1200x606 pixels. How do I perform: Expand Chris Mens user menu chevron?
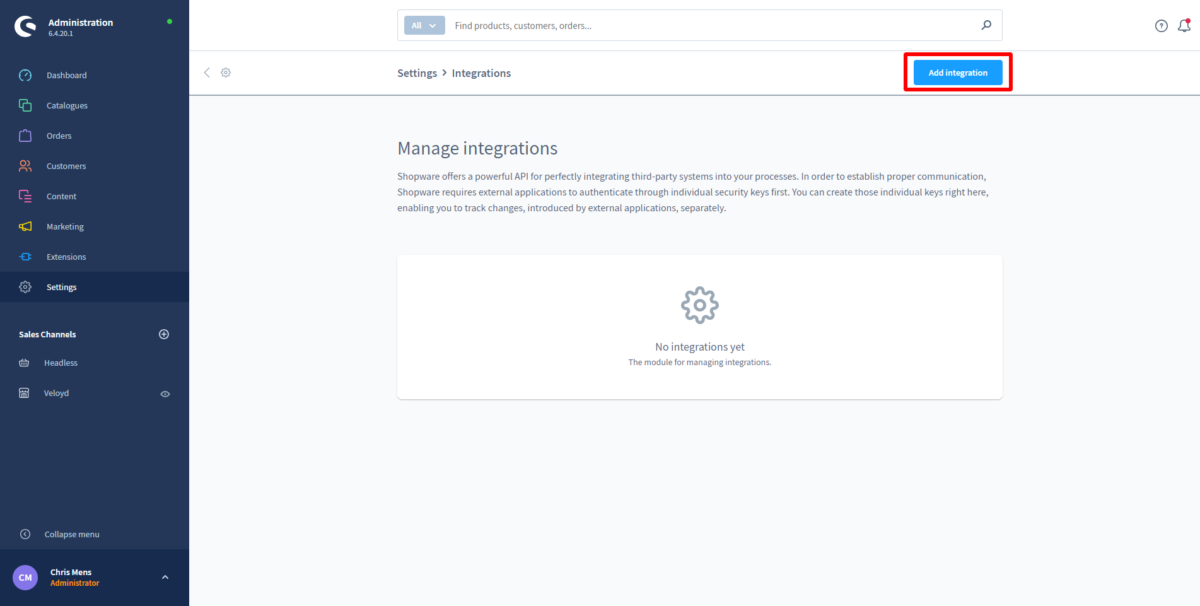coord(165,577)
